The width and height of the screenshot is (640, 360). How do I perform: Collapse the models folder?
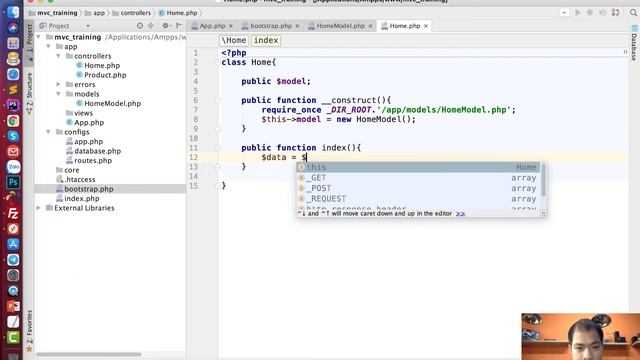click(58, 94)
